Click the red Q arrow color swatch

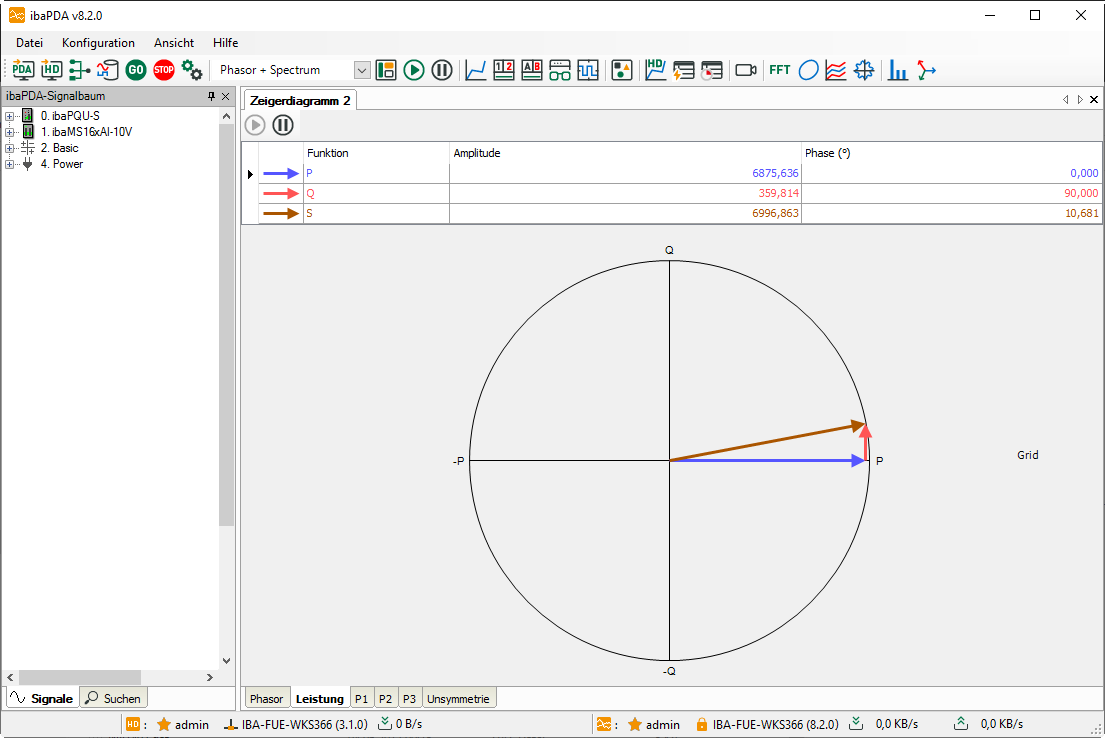[281, 194]
